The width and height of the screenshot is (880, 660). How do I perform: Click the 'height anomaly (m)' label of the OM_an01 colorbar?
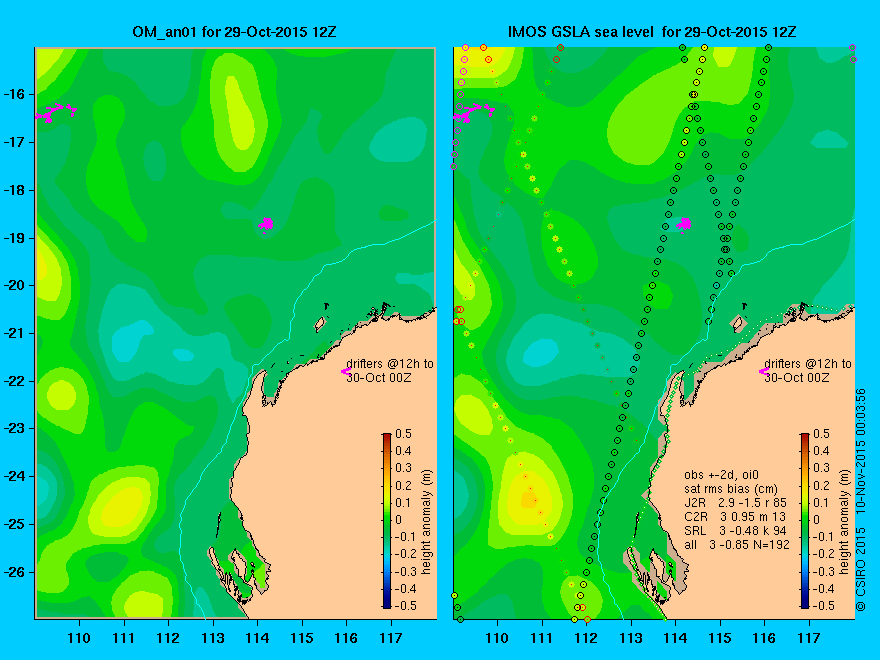click(427, 522)
